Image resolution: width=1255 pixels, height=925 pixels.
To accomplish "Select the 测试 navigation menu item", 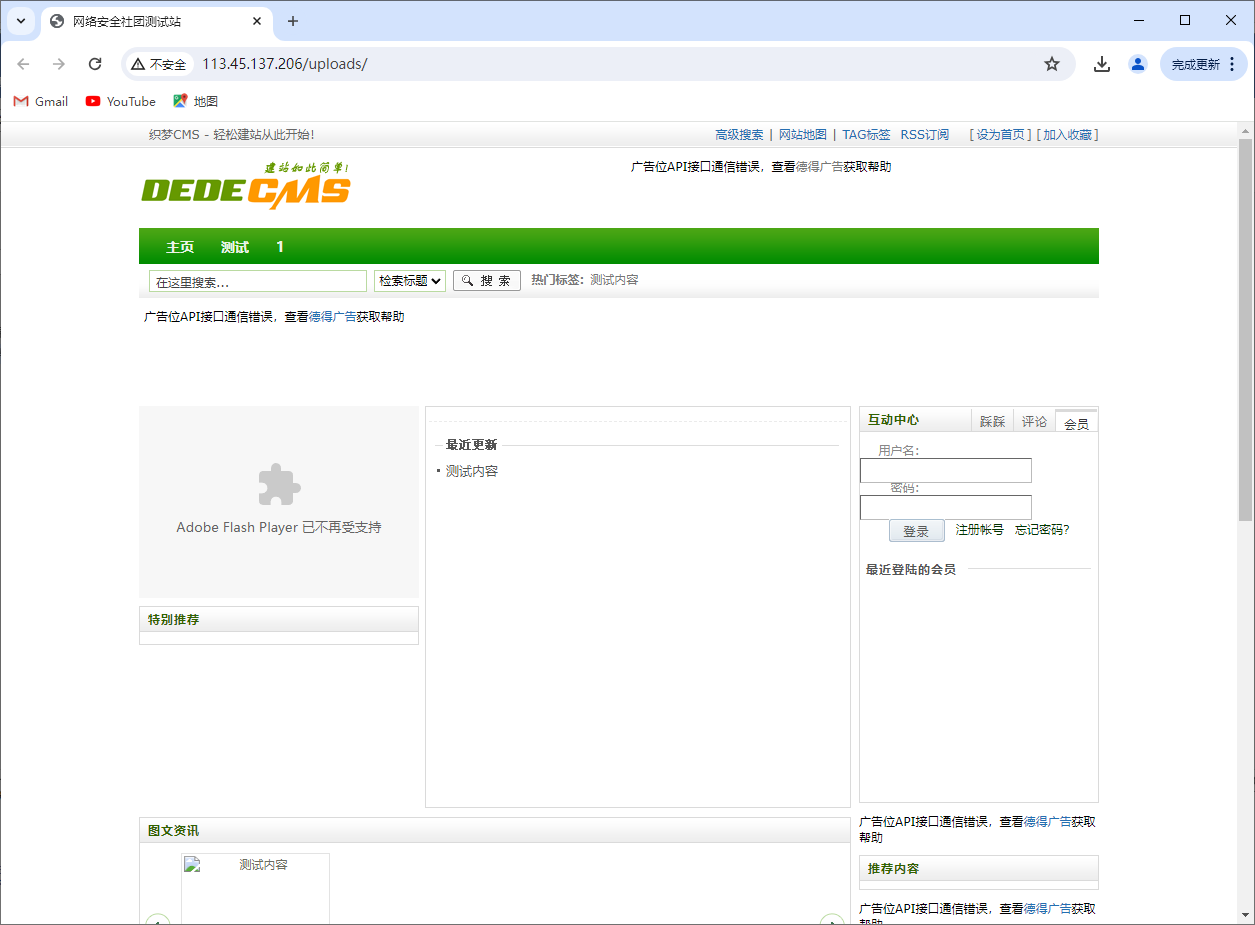I will (x=235, y=247).
